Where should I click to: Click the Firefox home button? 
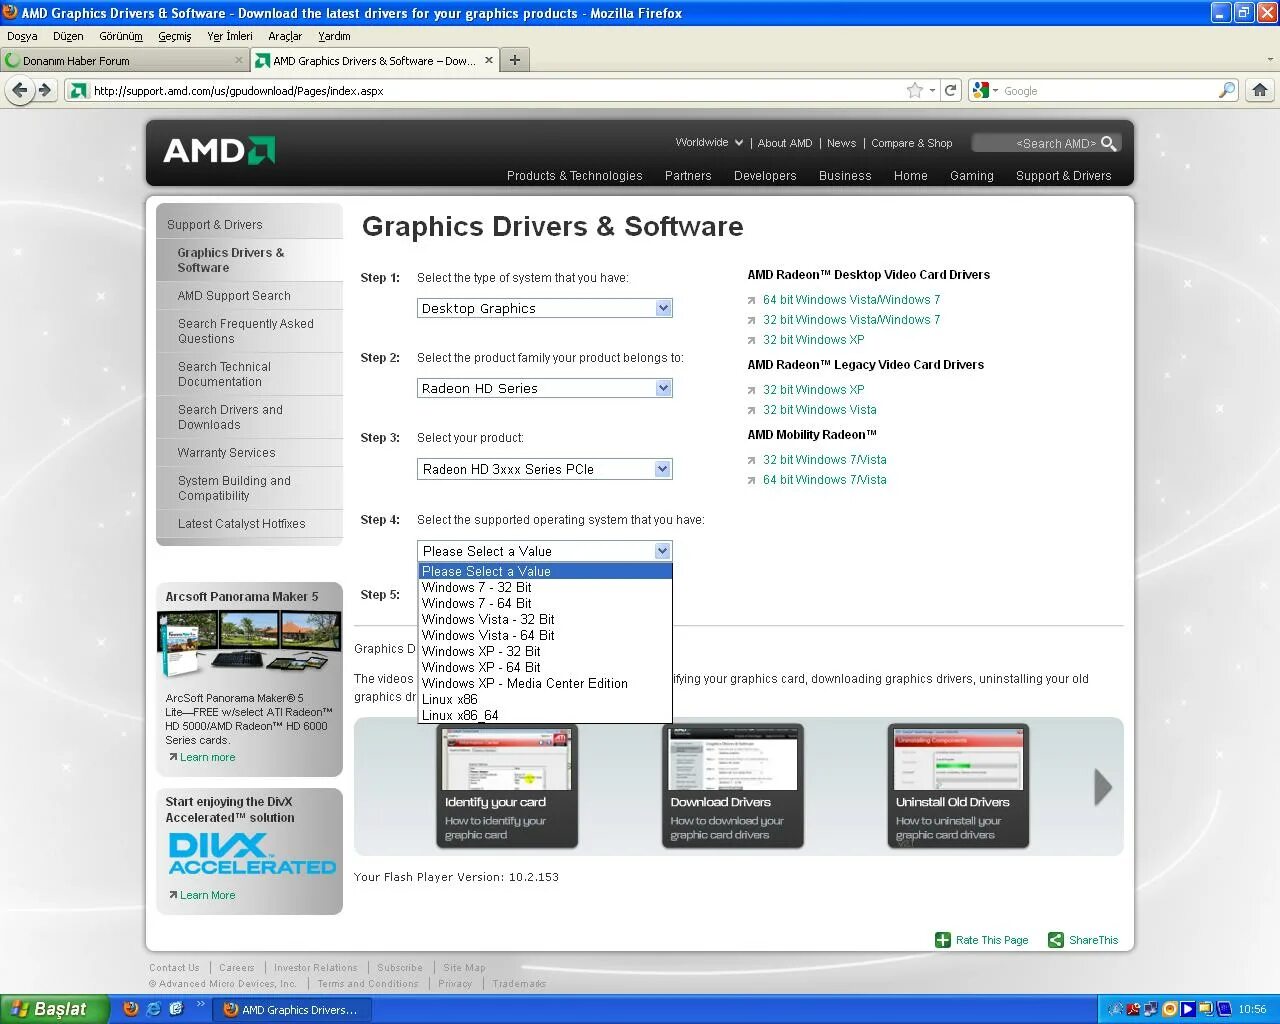click(x=1260, y=90)
